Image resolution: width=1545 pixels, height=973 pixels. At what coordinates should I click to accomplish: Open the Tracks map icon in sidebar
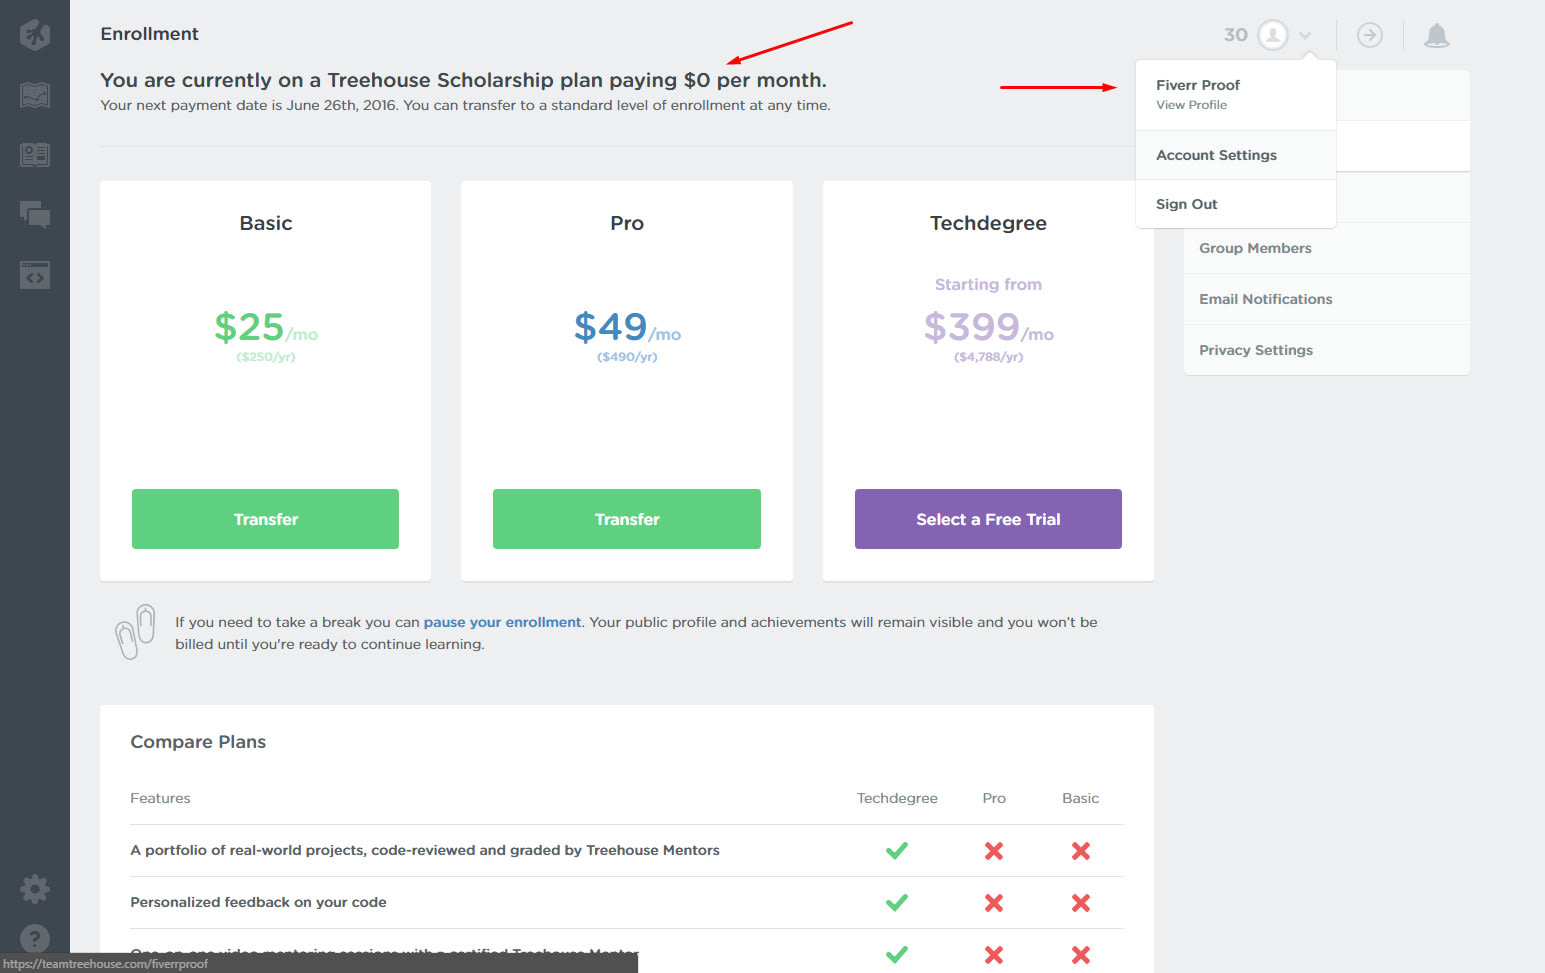click(35, 95)
